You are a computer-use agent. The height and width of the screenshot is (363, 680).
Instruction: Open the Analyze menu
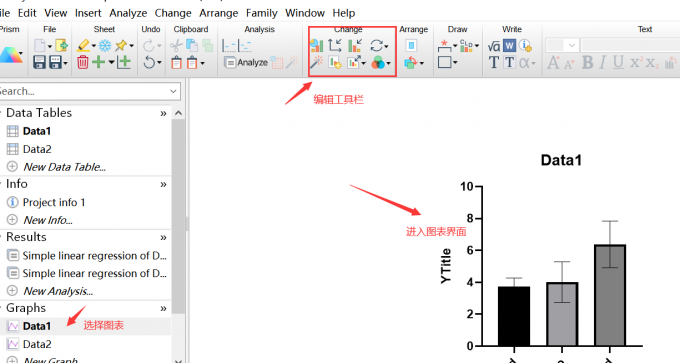click(128, 13)
